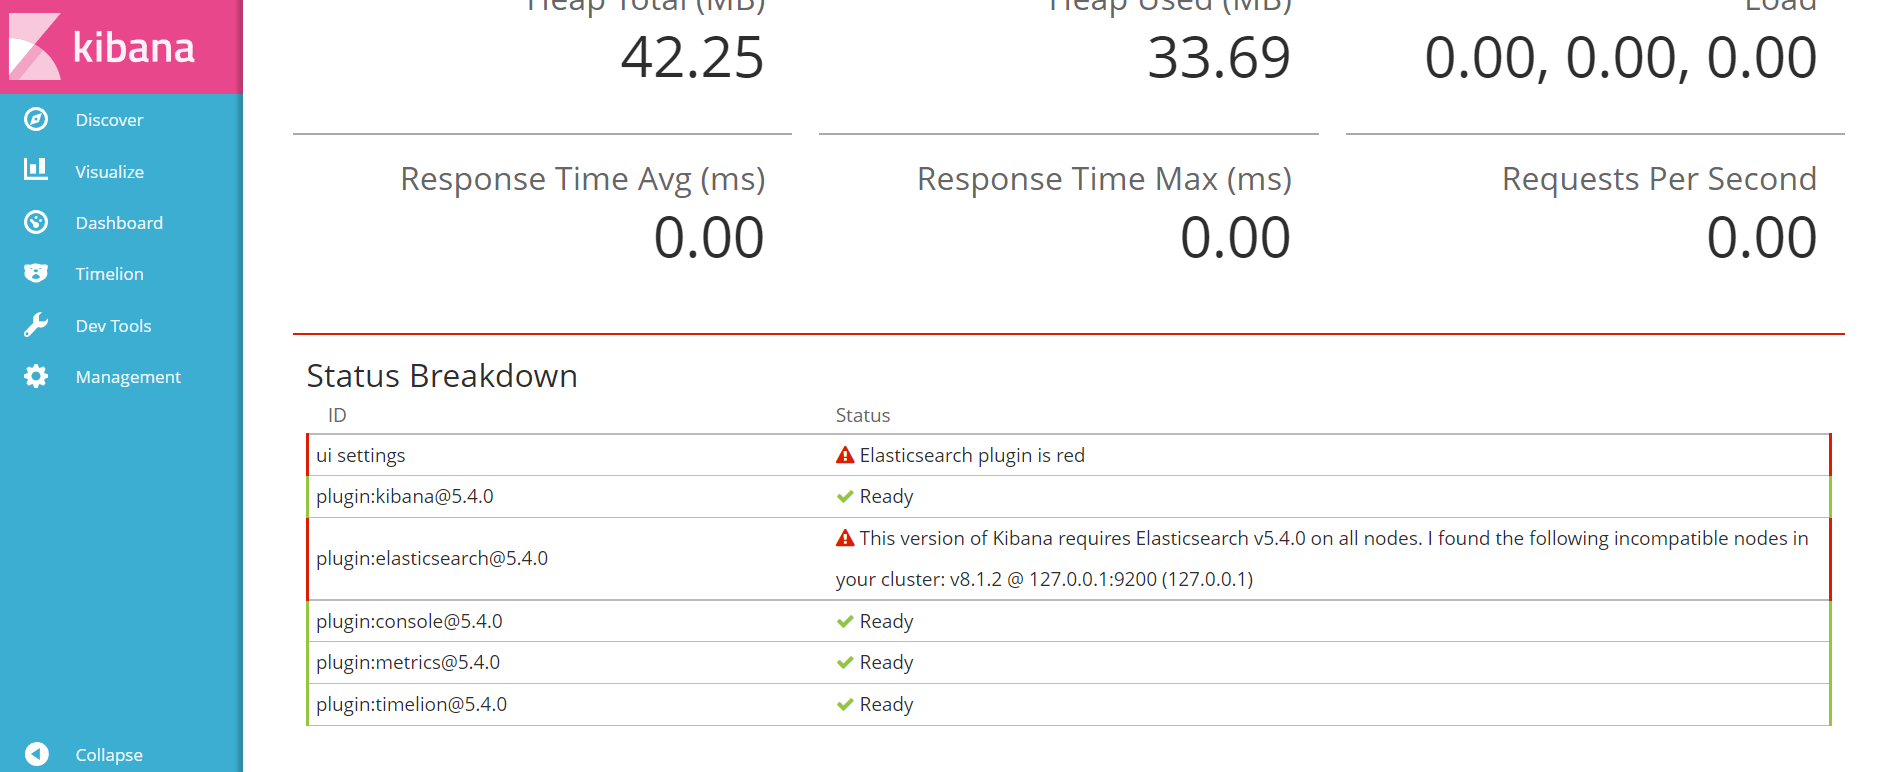Click Ready status text for plugin:metrics
The width and height of the screenshot is (1888, 772).
coord(887,662)
